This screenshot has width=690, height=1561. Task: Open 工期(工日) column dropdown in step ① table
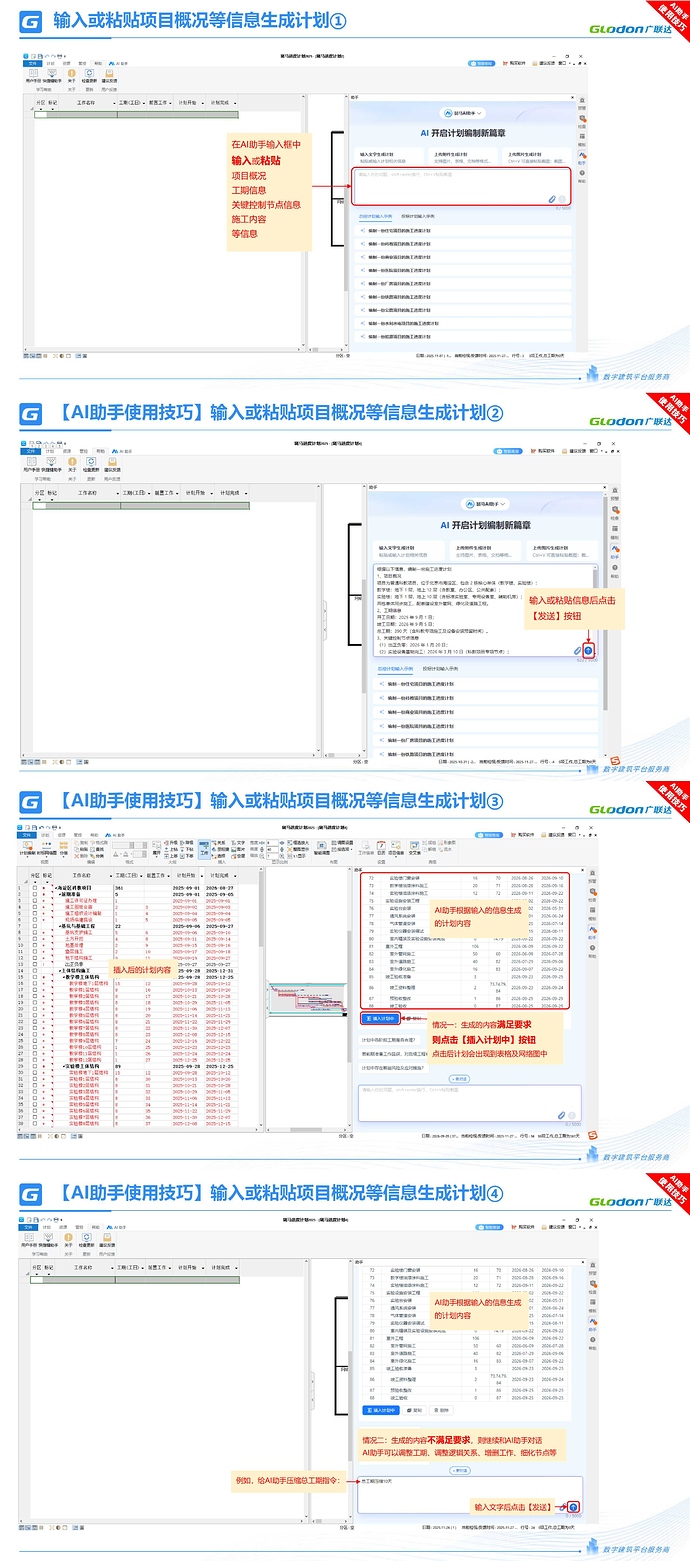click(142, 102)
